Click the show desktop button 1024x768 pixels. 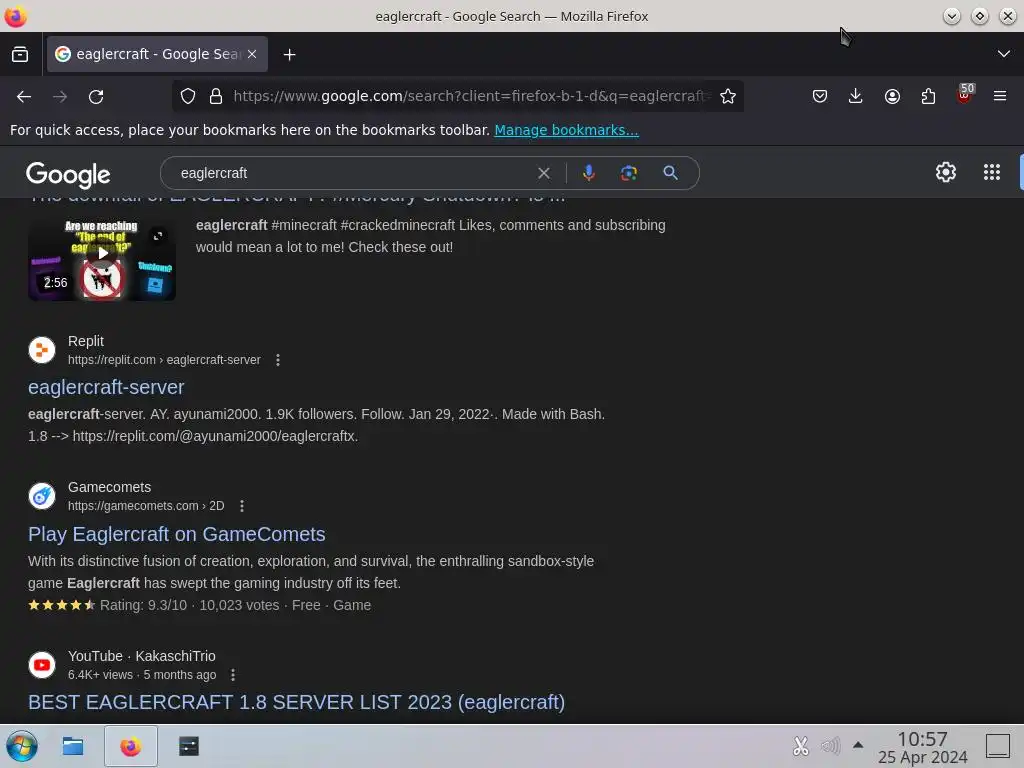(998, 746)
